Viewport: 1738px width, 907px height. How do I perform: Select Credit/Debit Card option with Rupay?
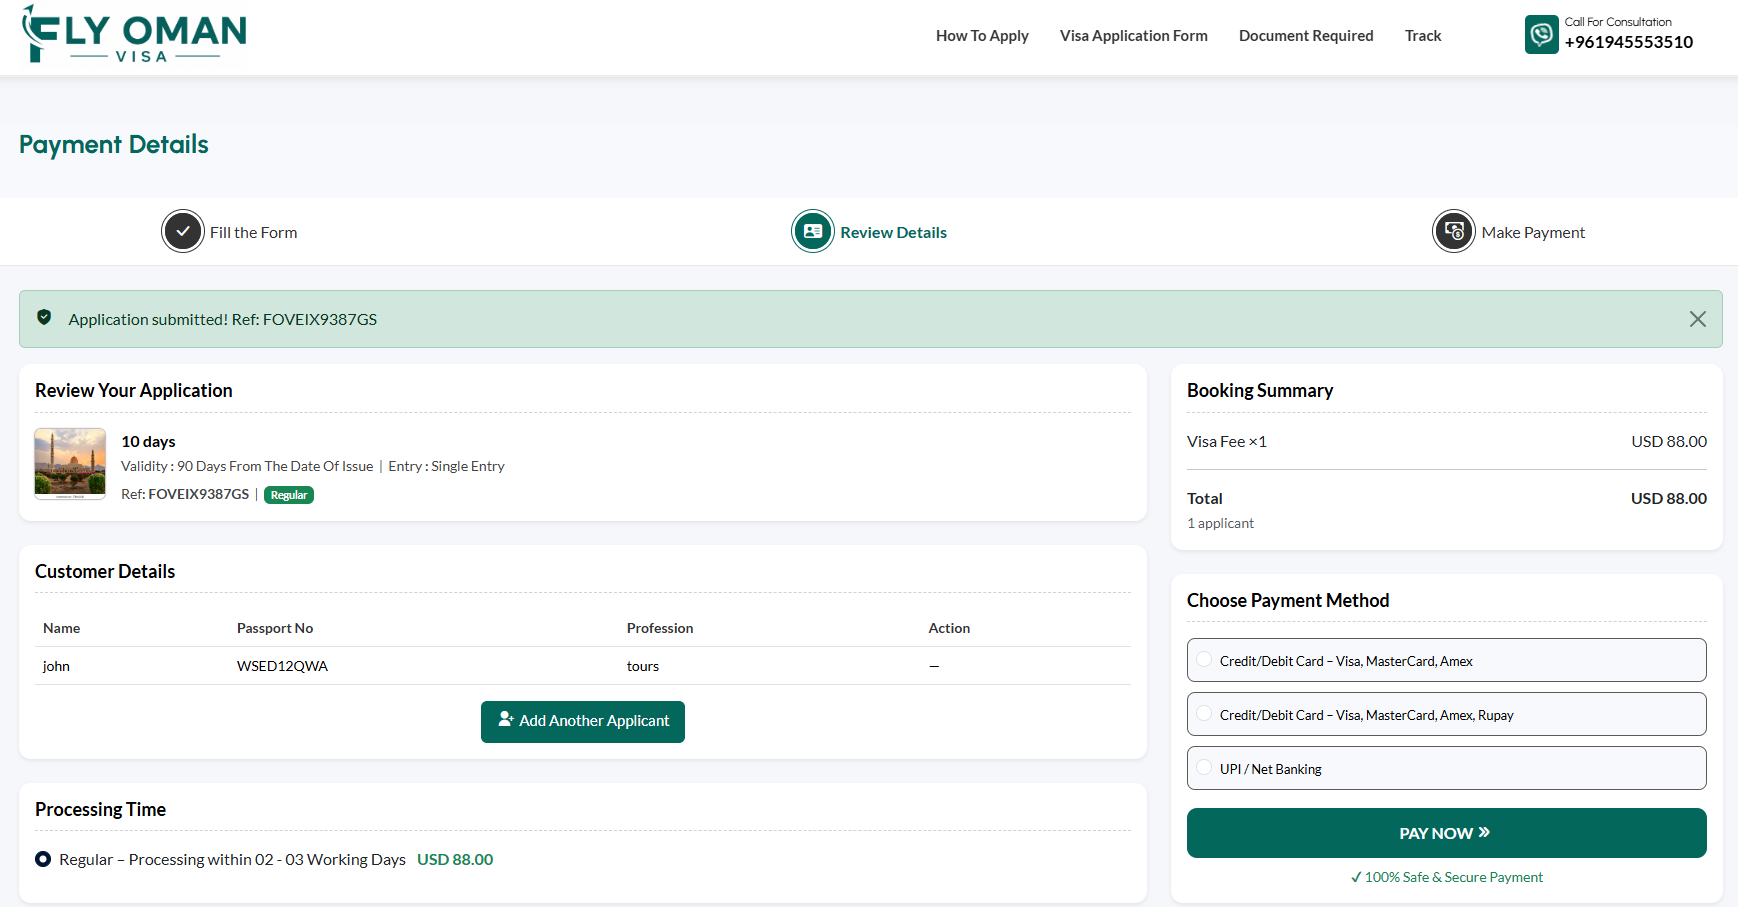1447,714
